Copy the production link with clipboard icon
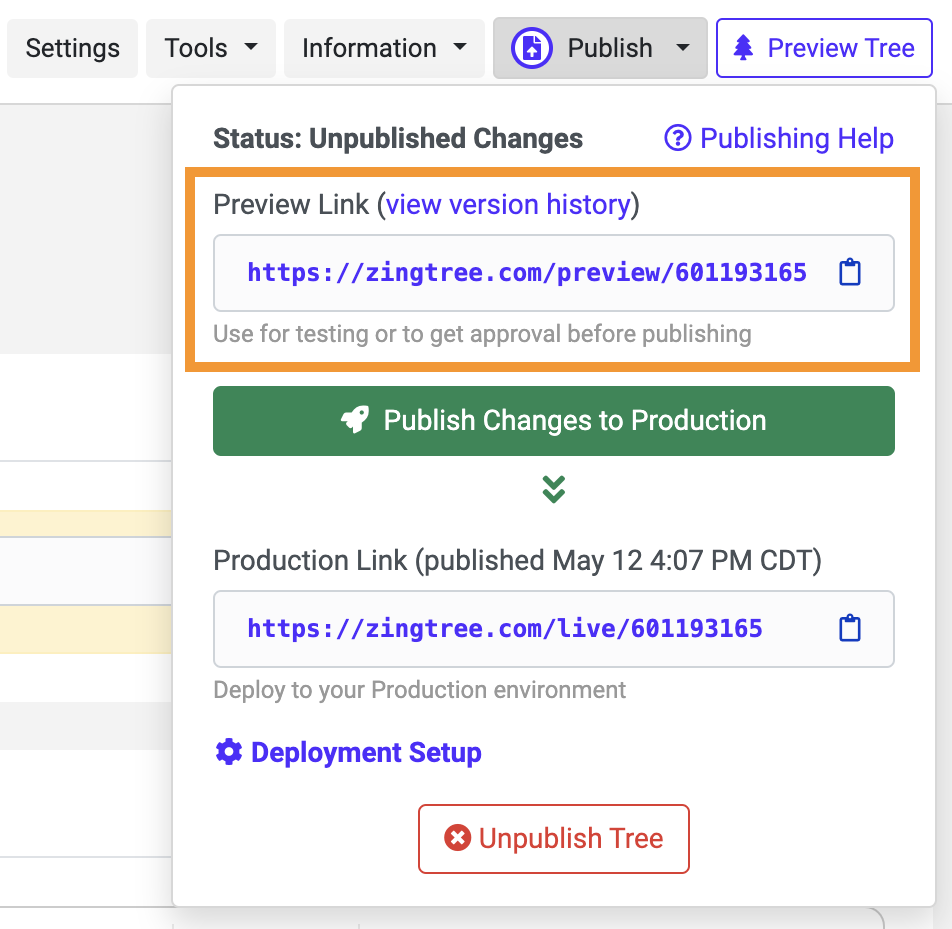 tap(849, 628)
